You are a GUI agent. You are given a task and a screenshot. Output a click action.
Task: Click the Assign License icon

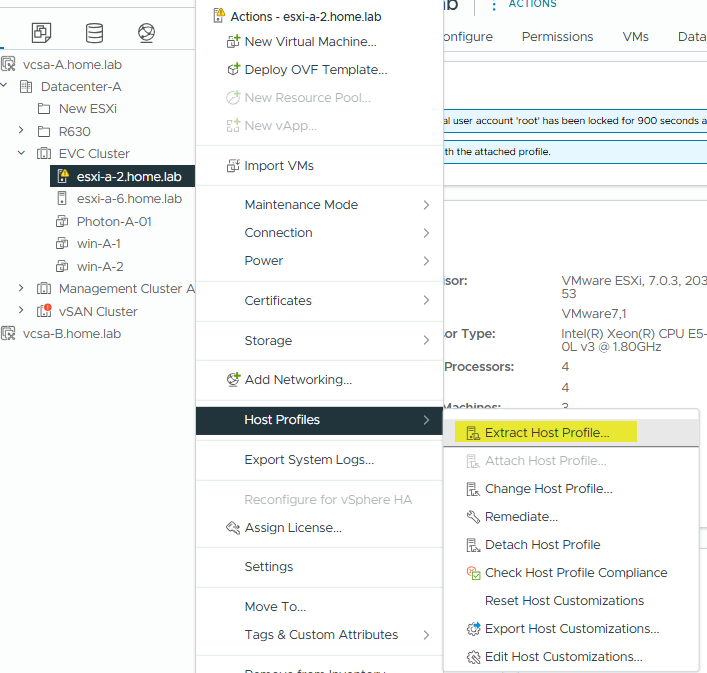[x=233, y=527]
